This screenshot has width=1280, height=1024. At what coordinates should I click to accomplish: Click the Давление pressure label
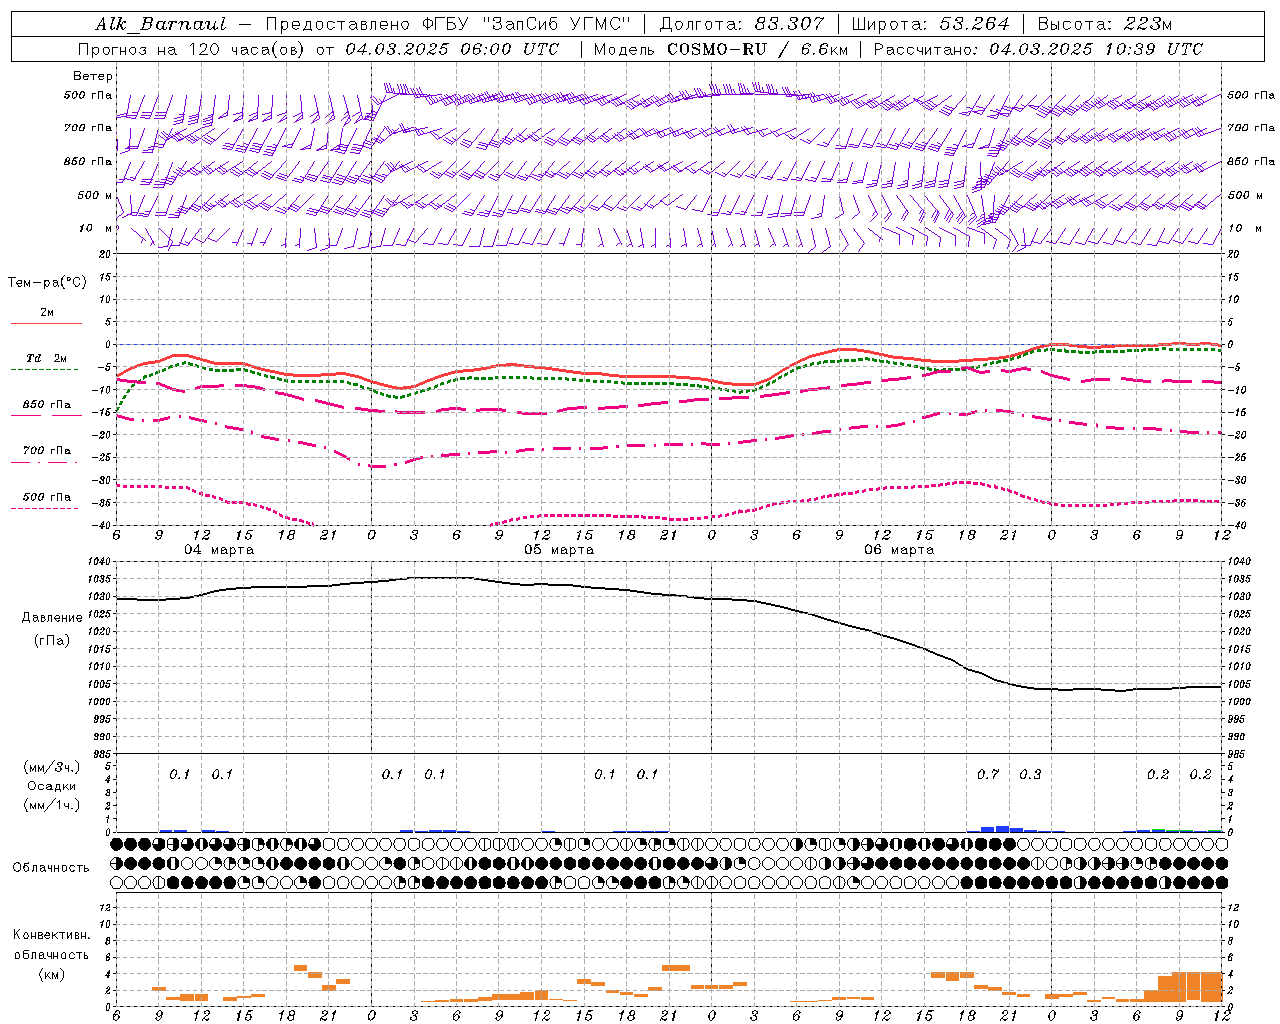point(51,618)
